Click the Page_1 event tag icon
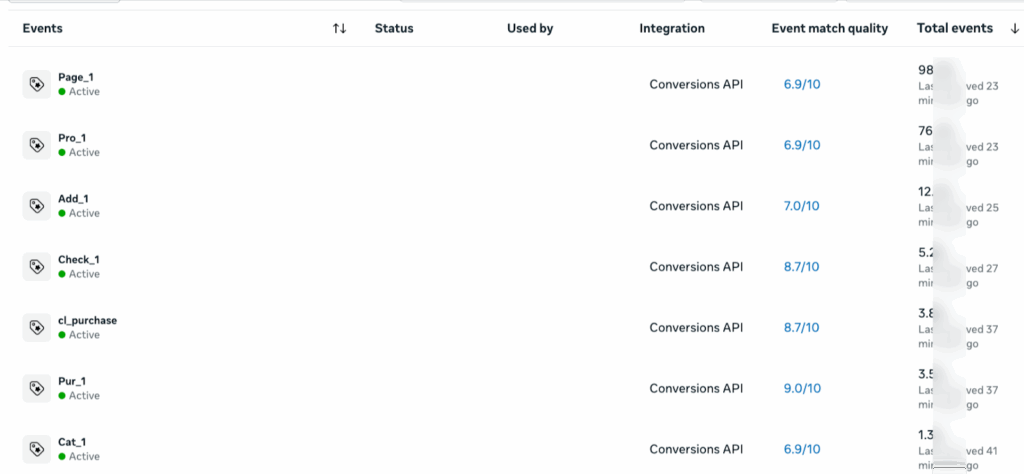Image resolution: width=1024 pixels, height=474 pixels. (x=36, y=85)
